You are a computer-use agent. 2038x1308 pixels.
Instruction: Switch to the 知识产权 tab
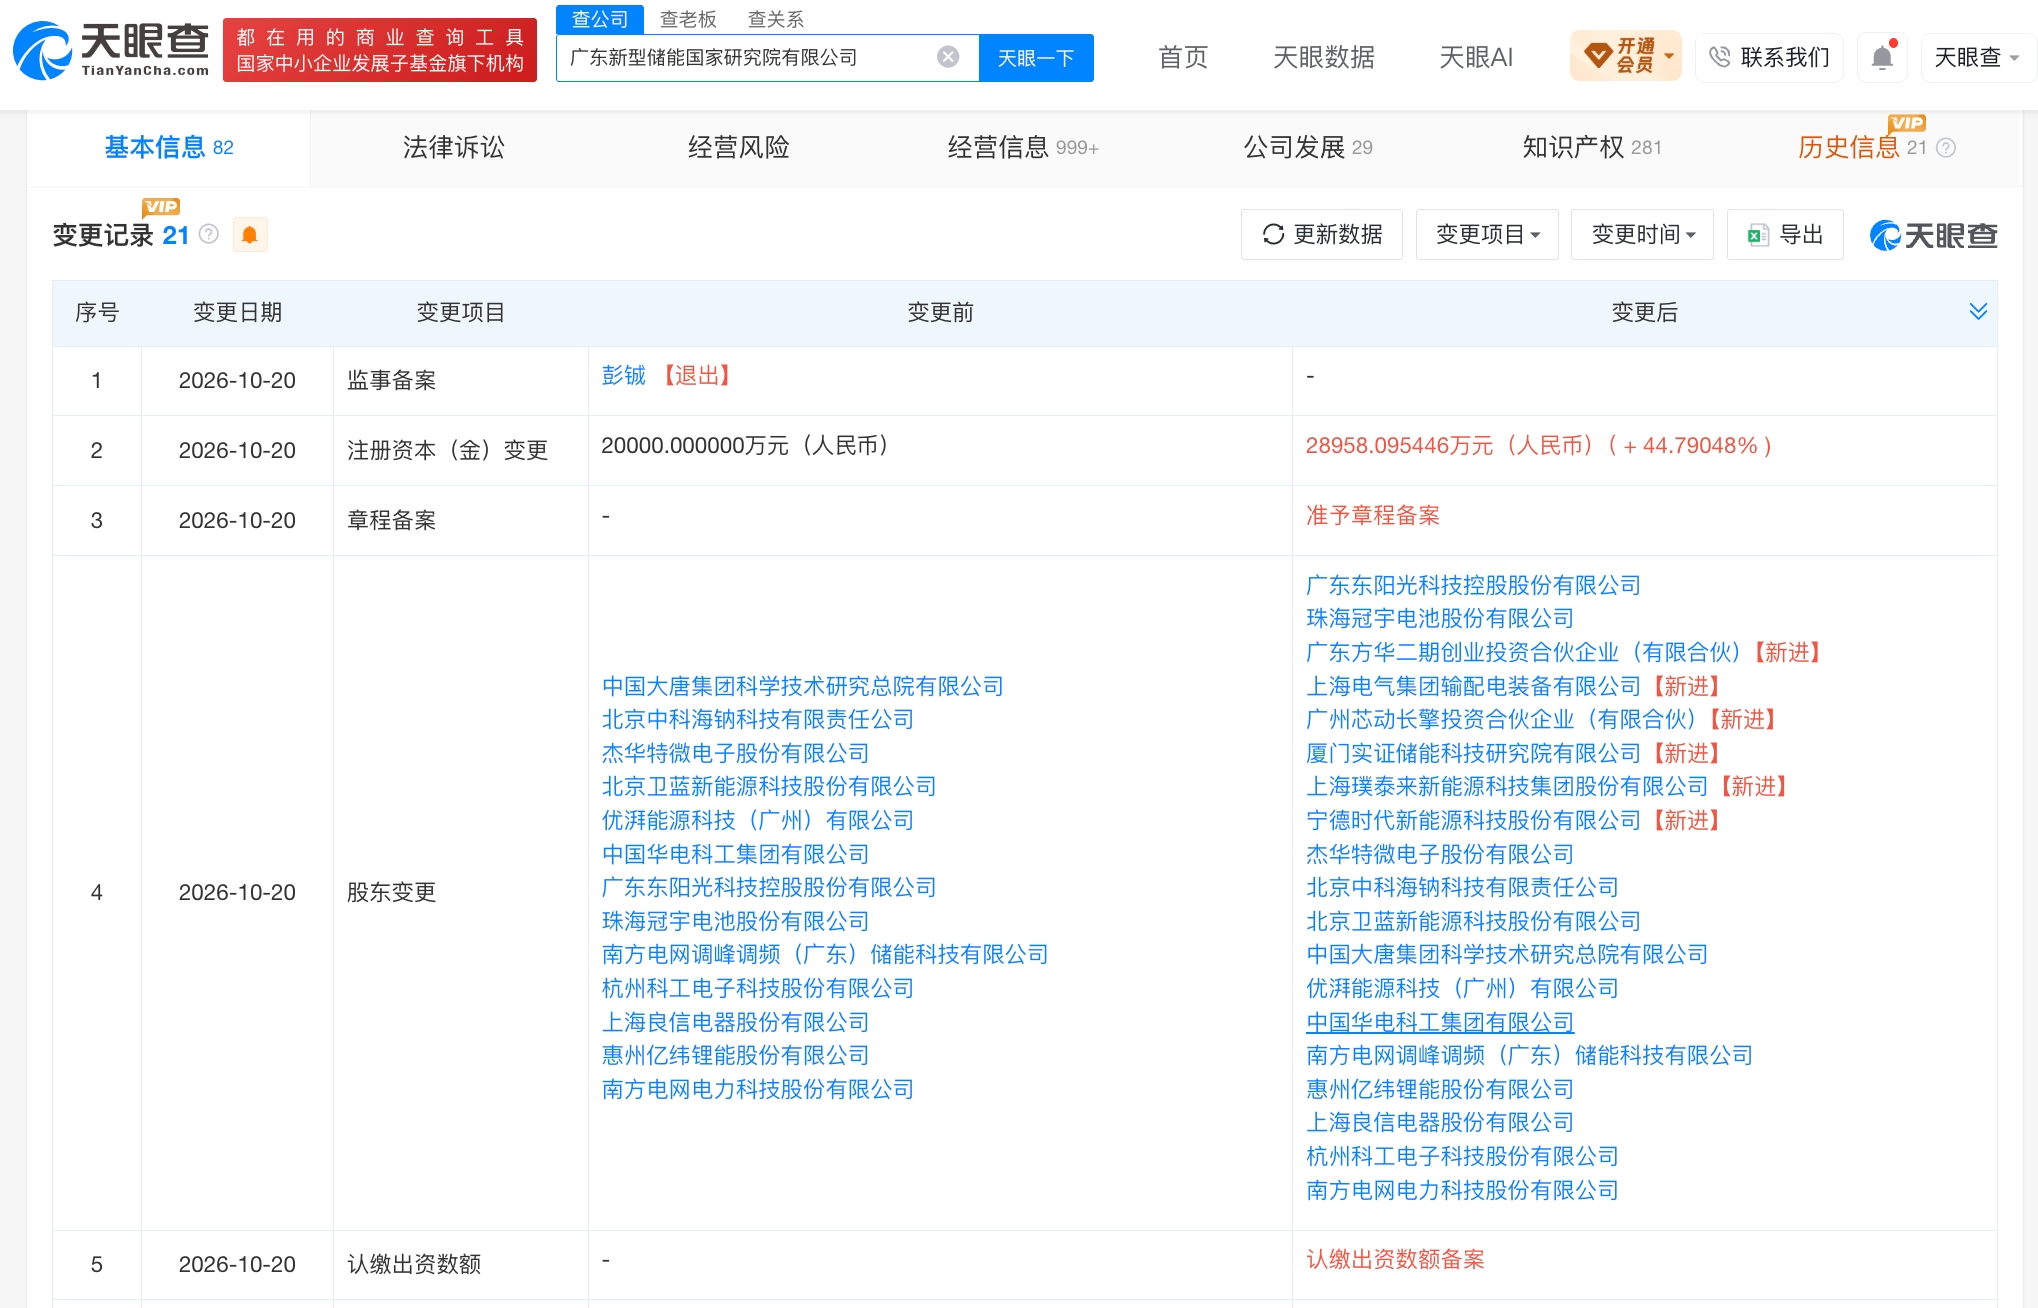(x=1592, y=148)
